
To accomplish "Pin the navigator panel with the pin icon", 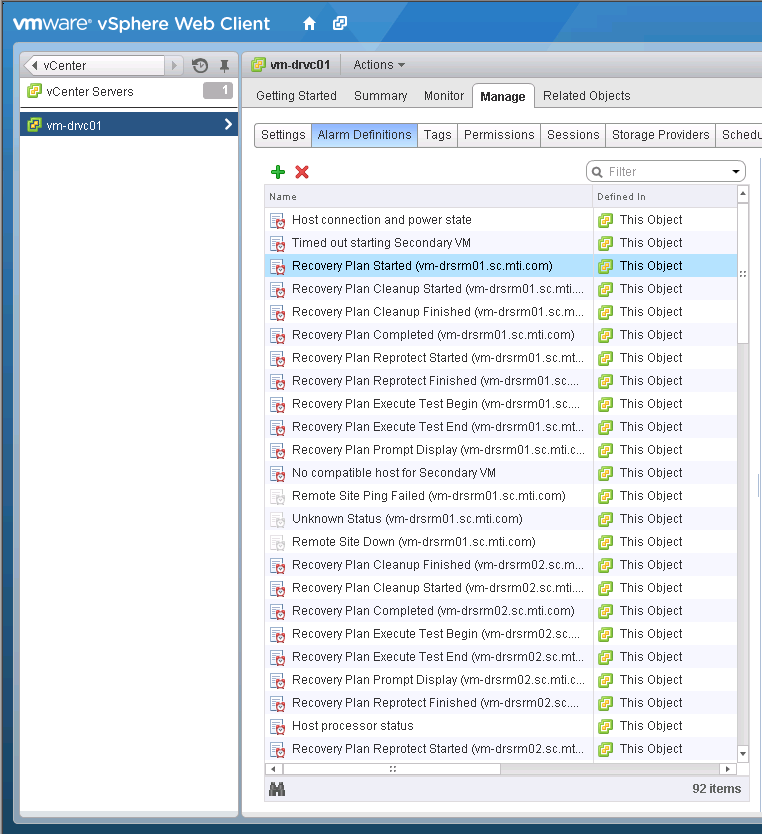I will (x=224, y=66).
